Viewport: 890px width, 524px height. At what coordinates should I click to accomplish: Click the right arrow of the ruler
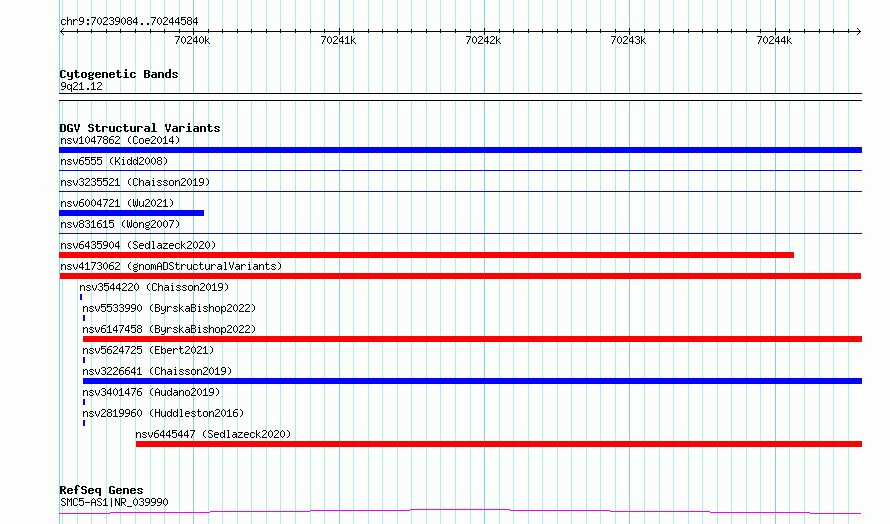(x=858, y=32)
